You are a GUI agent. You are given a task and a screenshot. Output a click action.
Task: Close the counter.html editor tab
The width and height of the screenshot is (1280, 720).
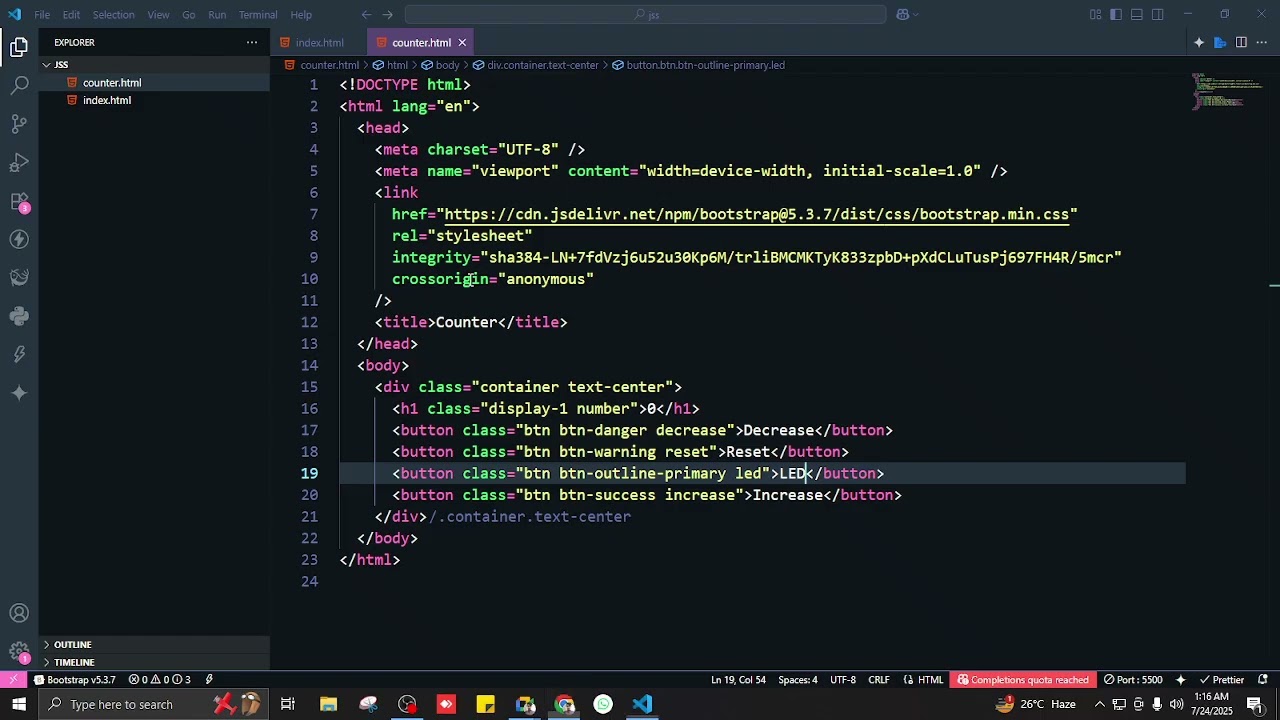click(x=462, y=43)
